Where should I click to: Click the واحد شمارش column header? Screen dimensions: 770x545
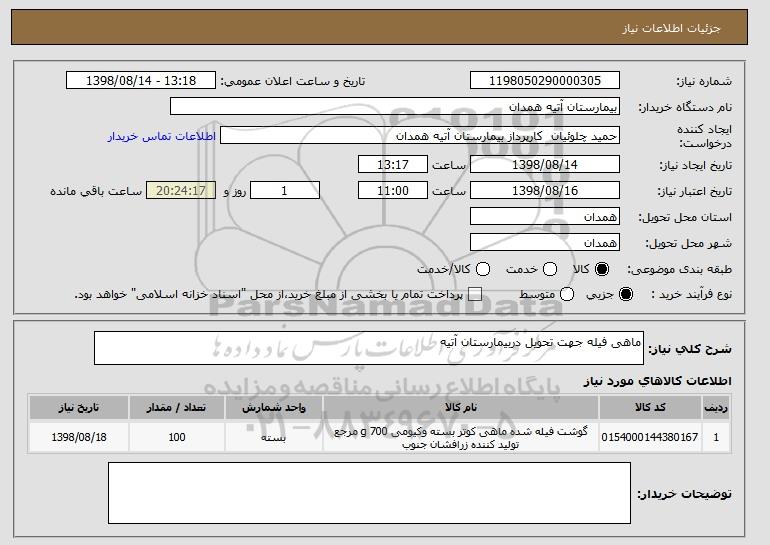274,408
